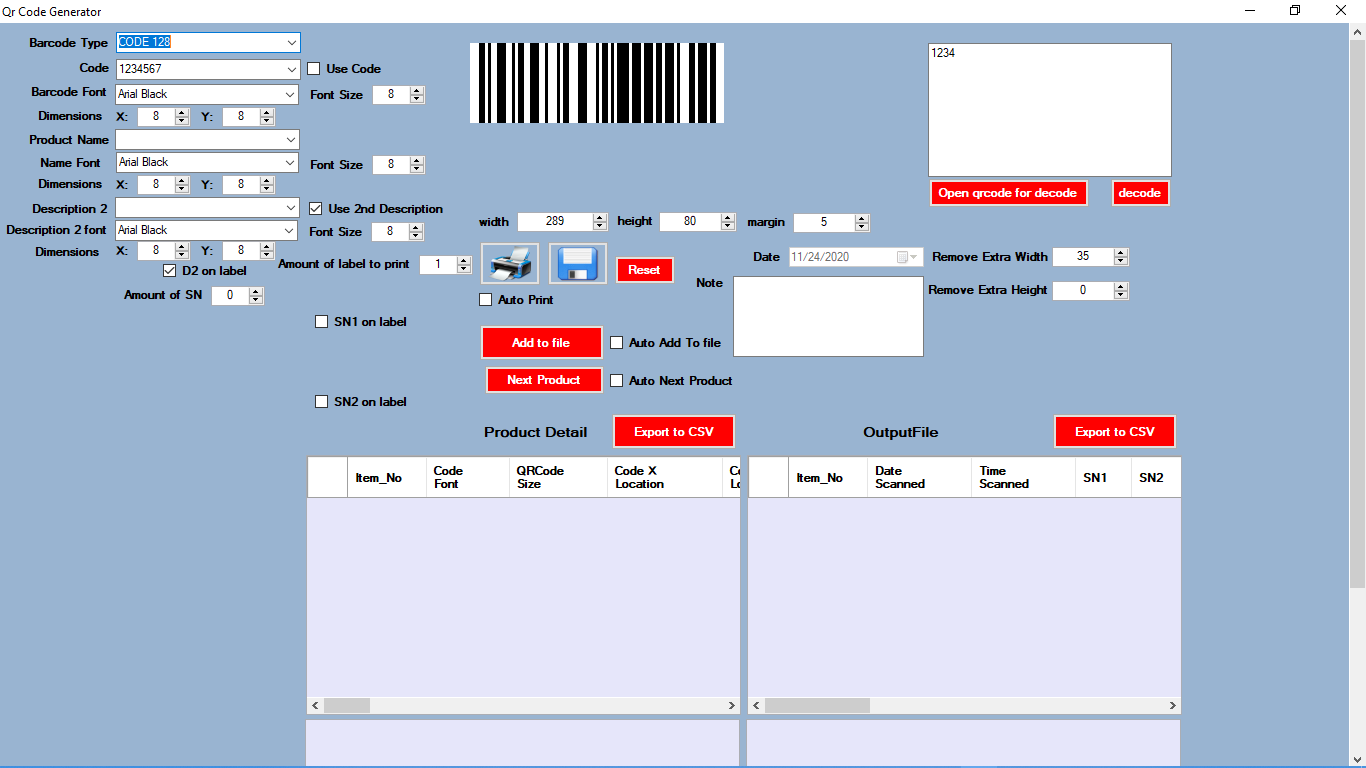This screenshot has height=768, width=1366.
Task: Open the Description 2 font dropdown
Action: pyautogui.click(x=291, y=230)
